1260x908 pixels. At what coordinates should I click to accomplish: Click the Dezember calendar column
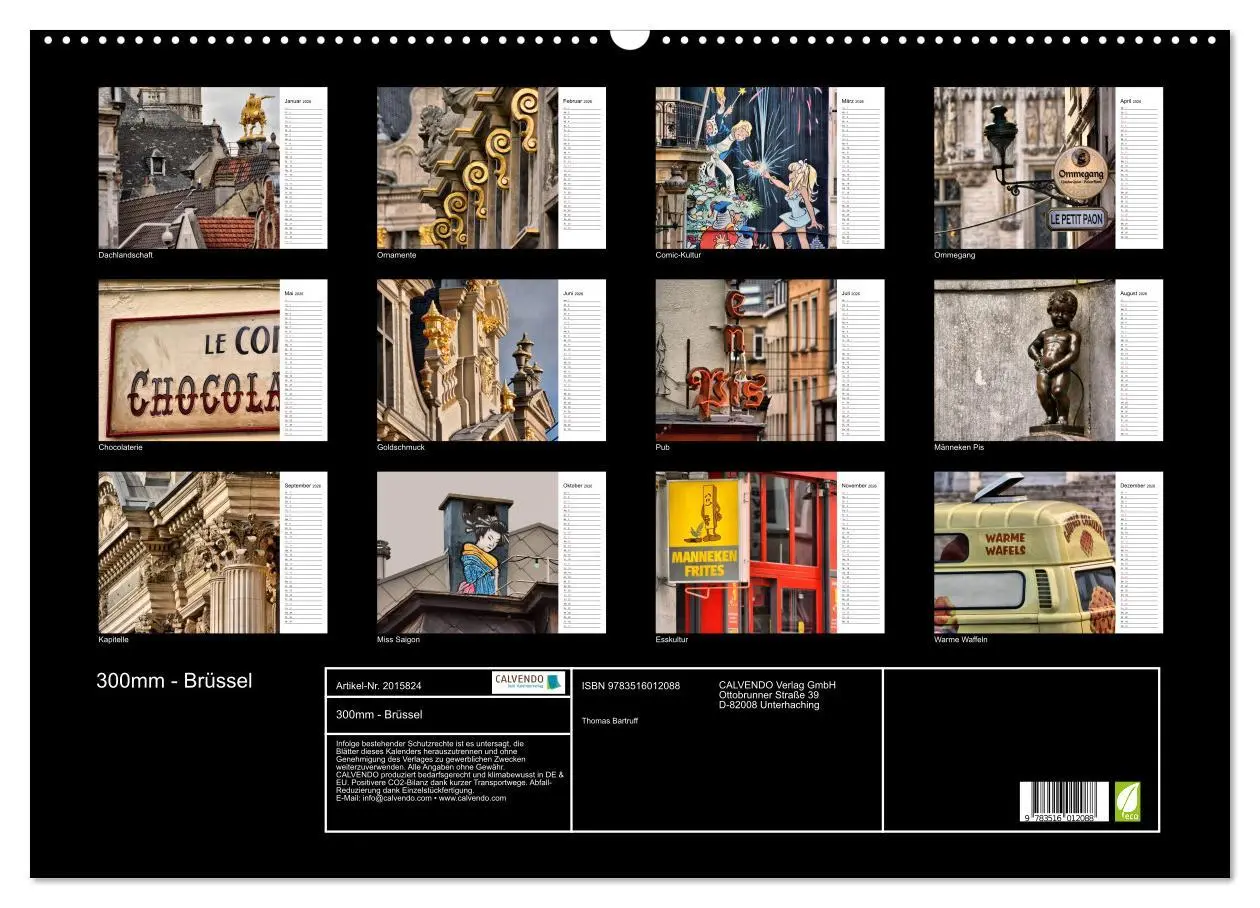1140,552
